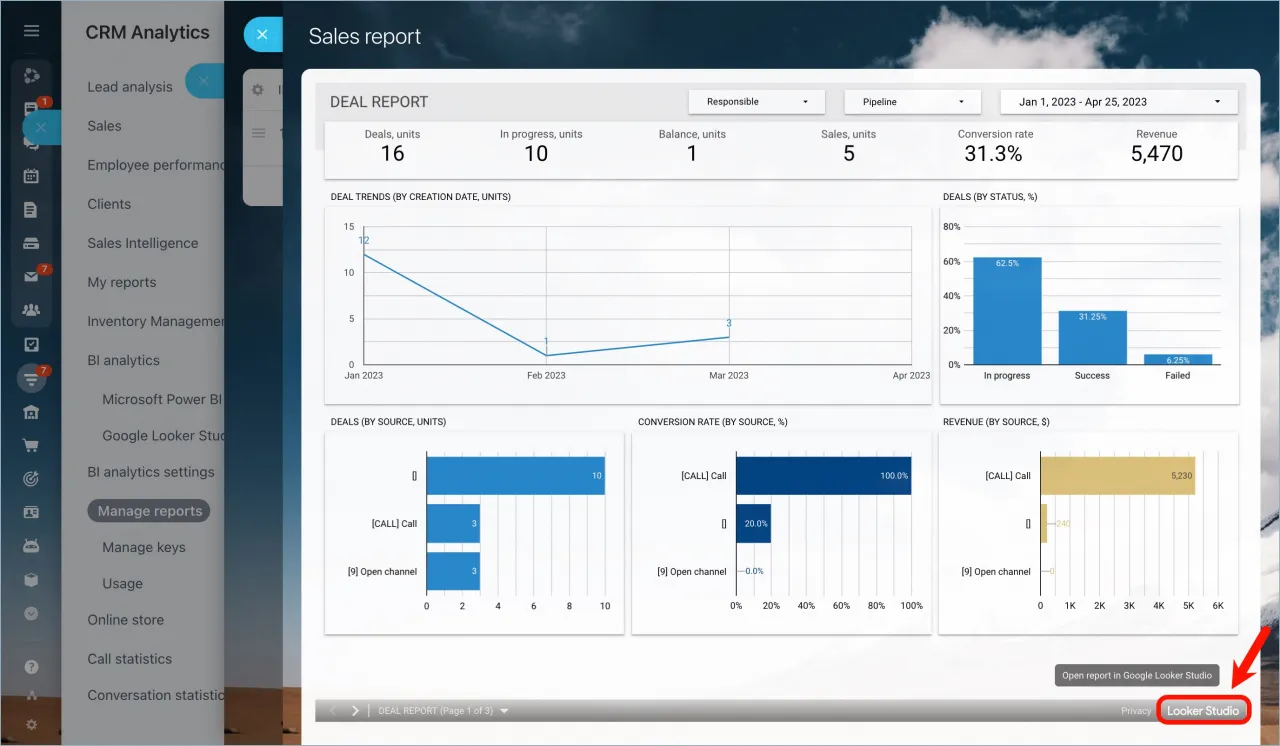Click the shopping cart sidebar icon

pyautogui.click(x=31, y=446)
